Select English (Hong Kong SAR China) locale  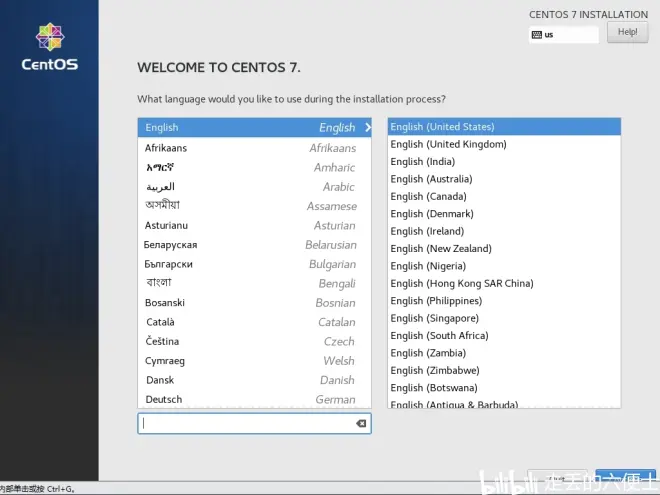click(504, 283)
